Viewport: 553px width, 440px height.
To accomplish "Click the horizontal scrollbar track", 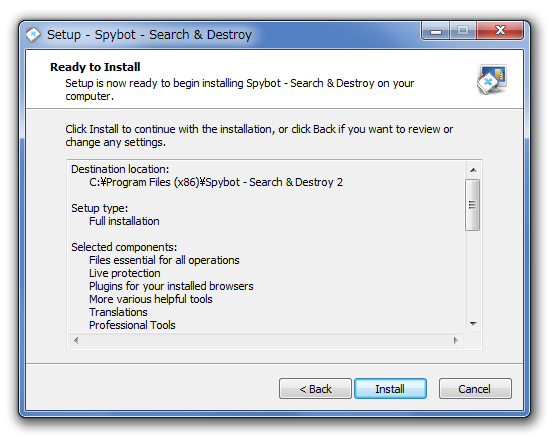I will [x=266, y=341].
